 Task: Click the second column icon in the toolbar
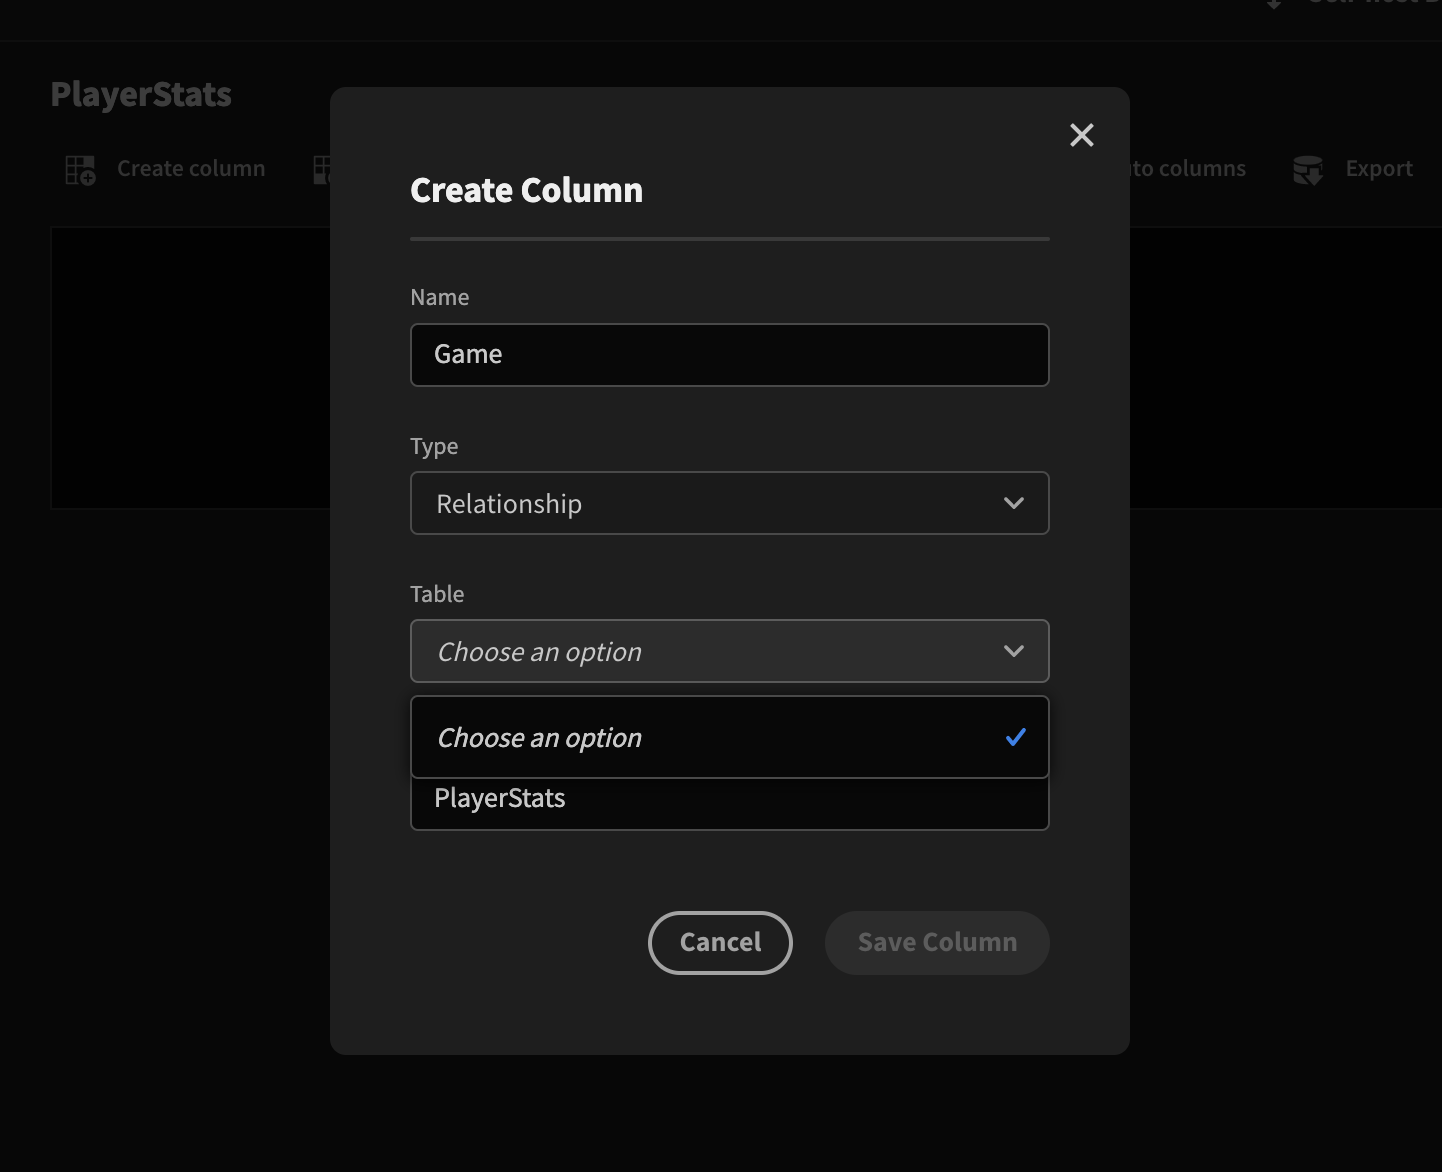coord(324,168)
